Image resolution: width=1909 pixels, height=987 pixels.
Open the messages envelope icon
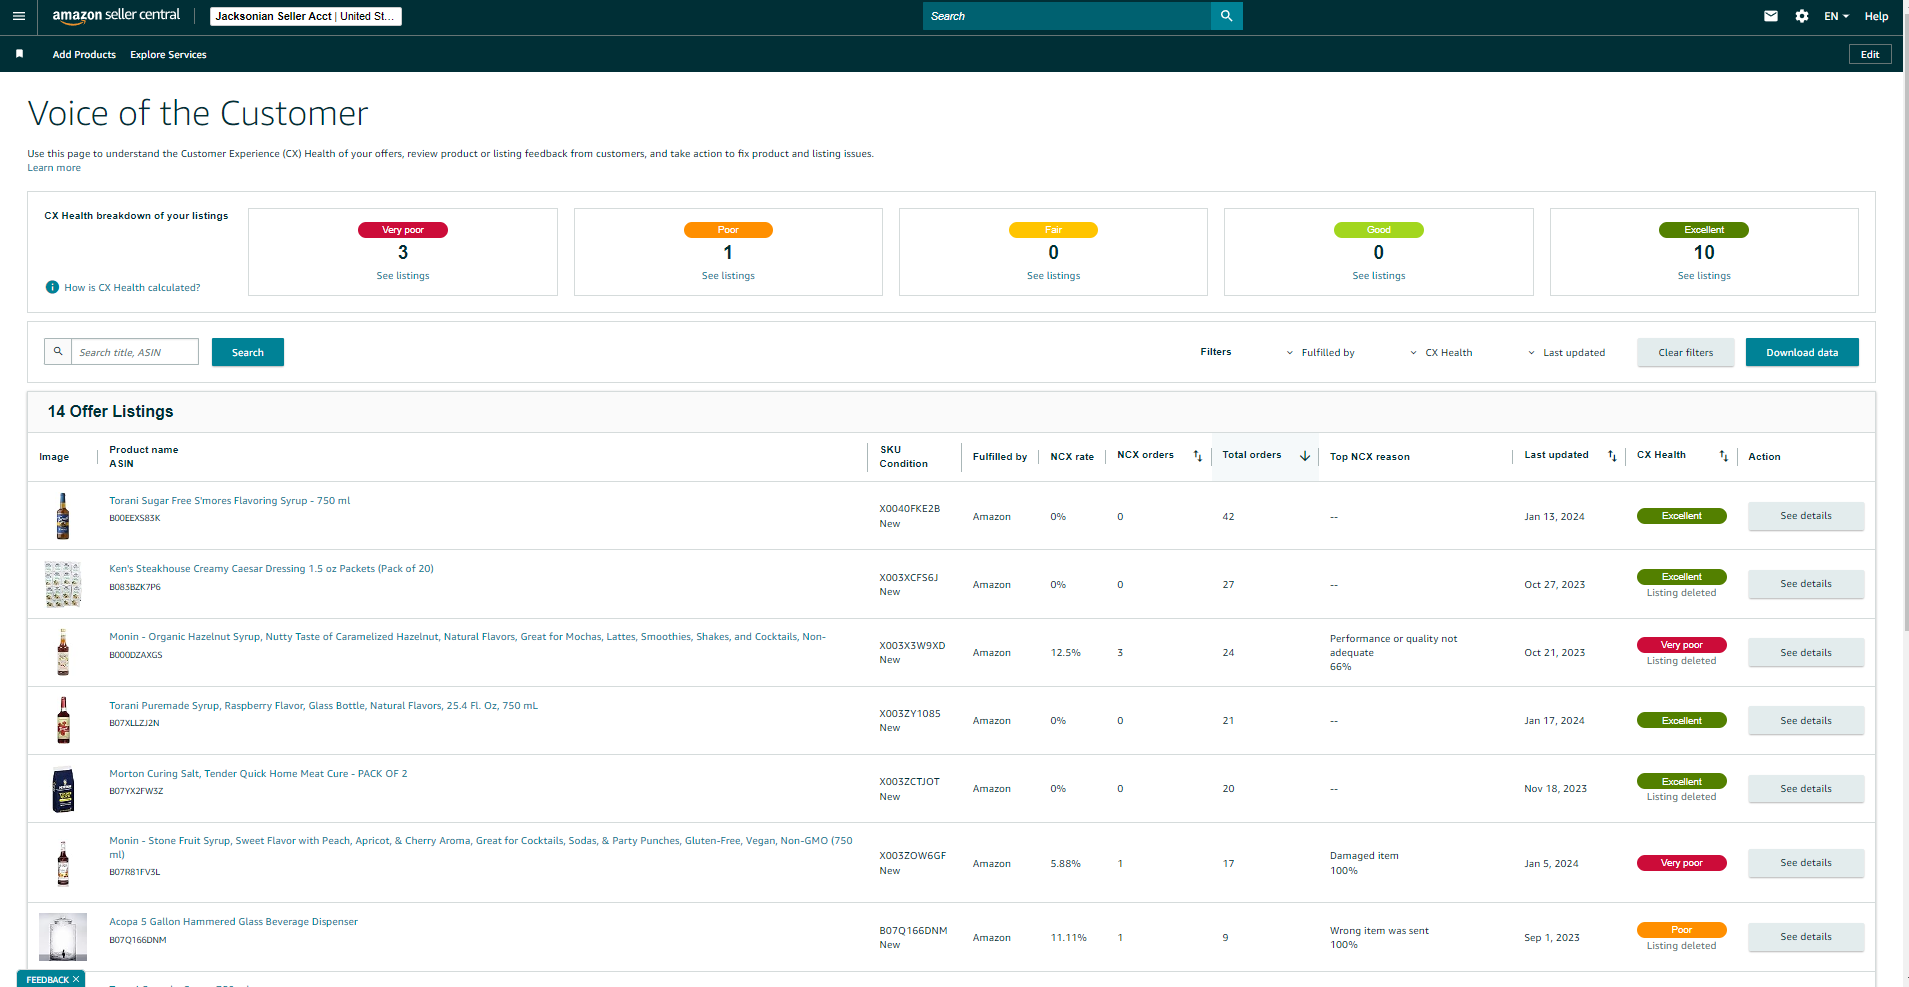1771,16
